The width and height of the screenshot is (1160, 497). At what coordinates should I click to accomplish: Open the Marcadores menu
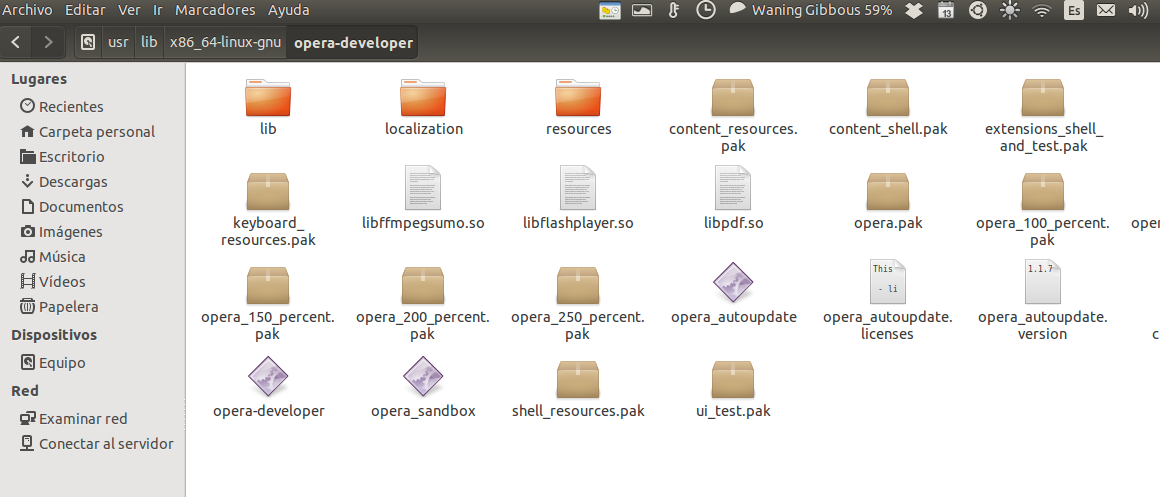click(215, 10)
